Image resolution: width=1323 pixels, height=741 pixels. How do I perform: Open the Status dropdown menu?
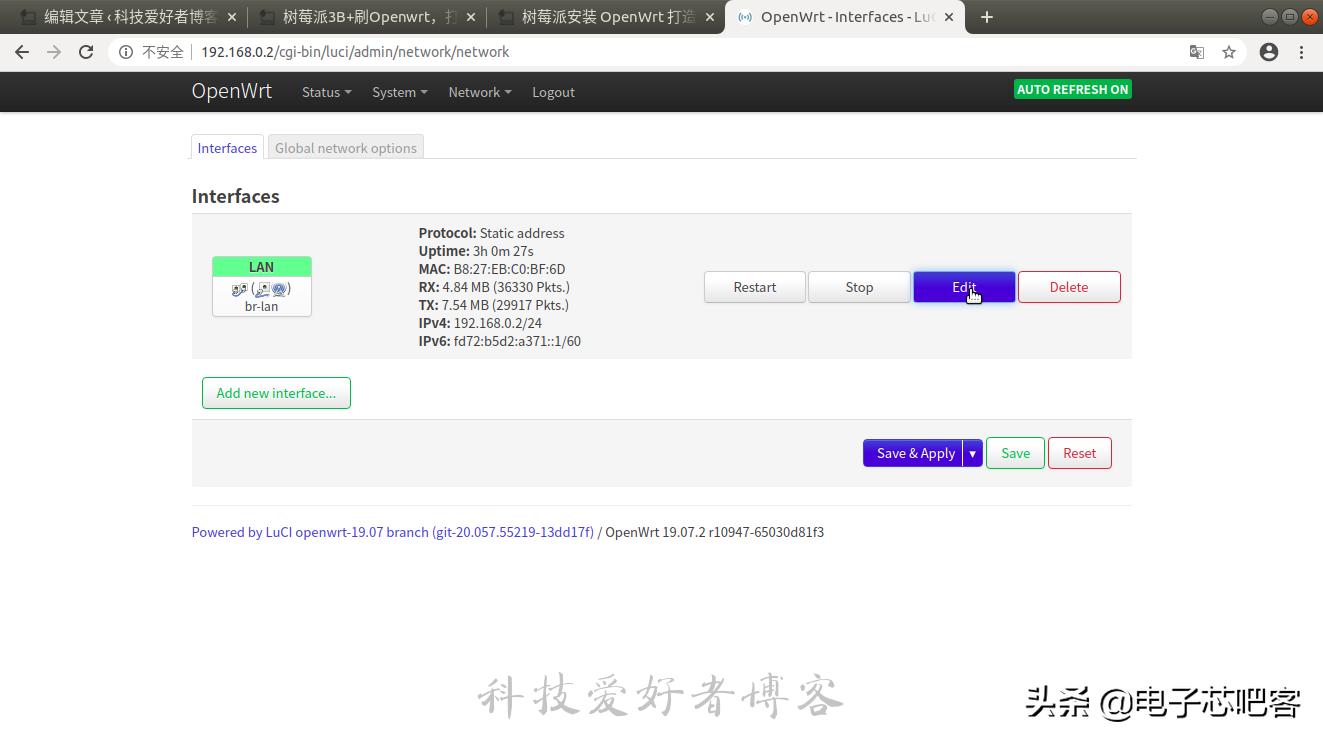[x=325, y=92]
